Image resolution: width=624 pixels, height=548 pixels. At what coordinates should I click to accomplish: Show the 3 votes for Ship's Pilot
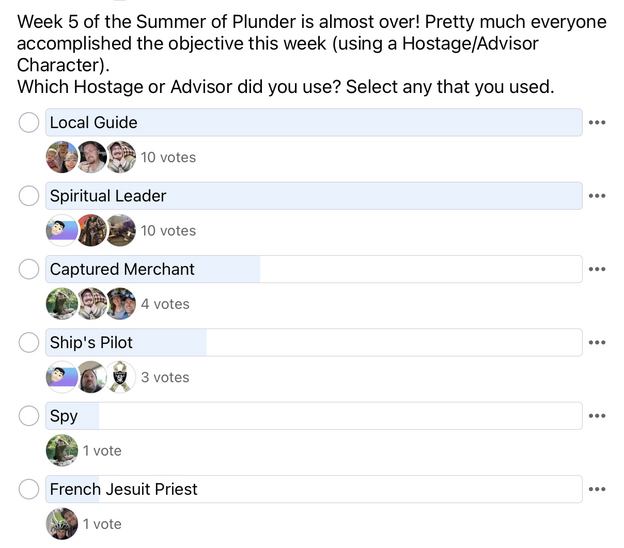point(165,377)
